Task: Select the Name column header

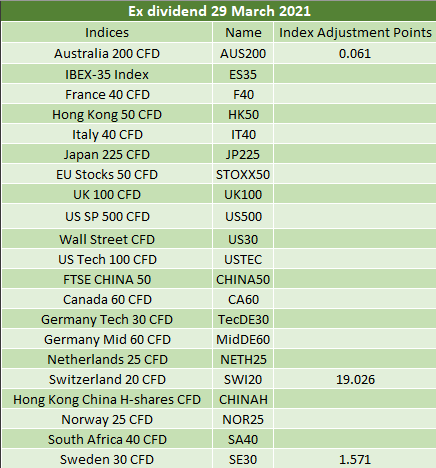Action: click(x=243, y=32)
